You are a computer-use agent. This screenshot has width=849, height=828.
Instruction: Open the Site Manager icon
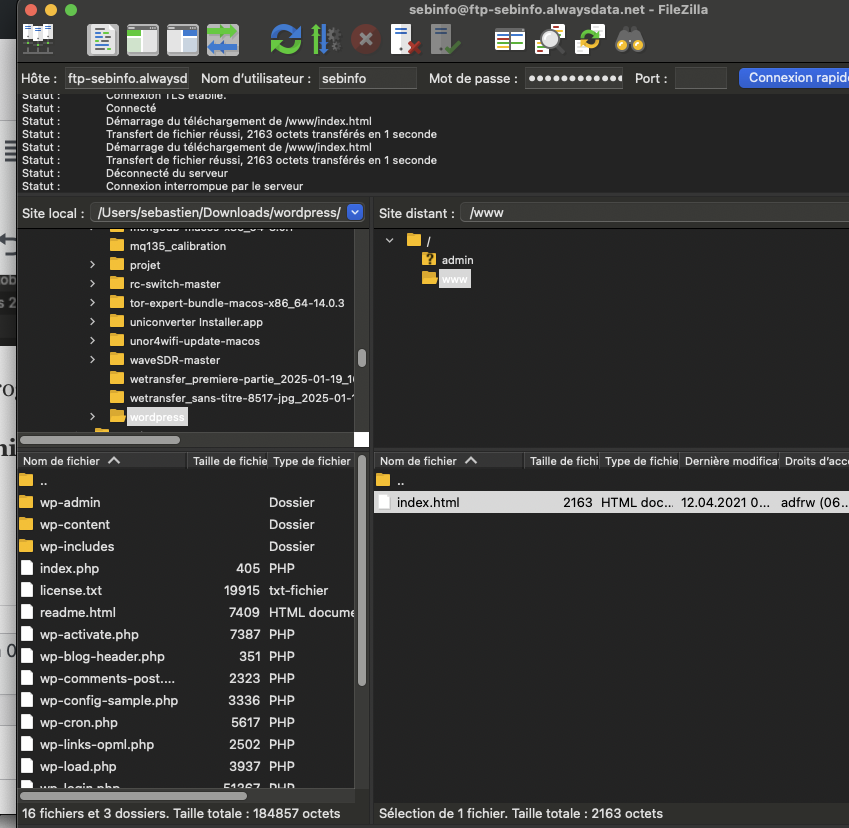click(x=38, y=39)
